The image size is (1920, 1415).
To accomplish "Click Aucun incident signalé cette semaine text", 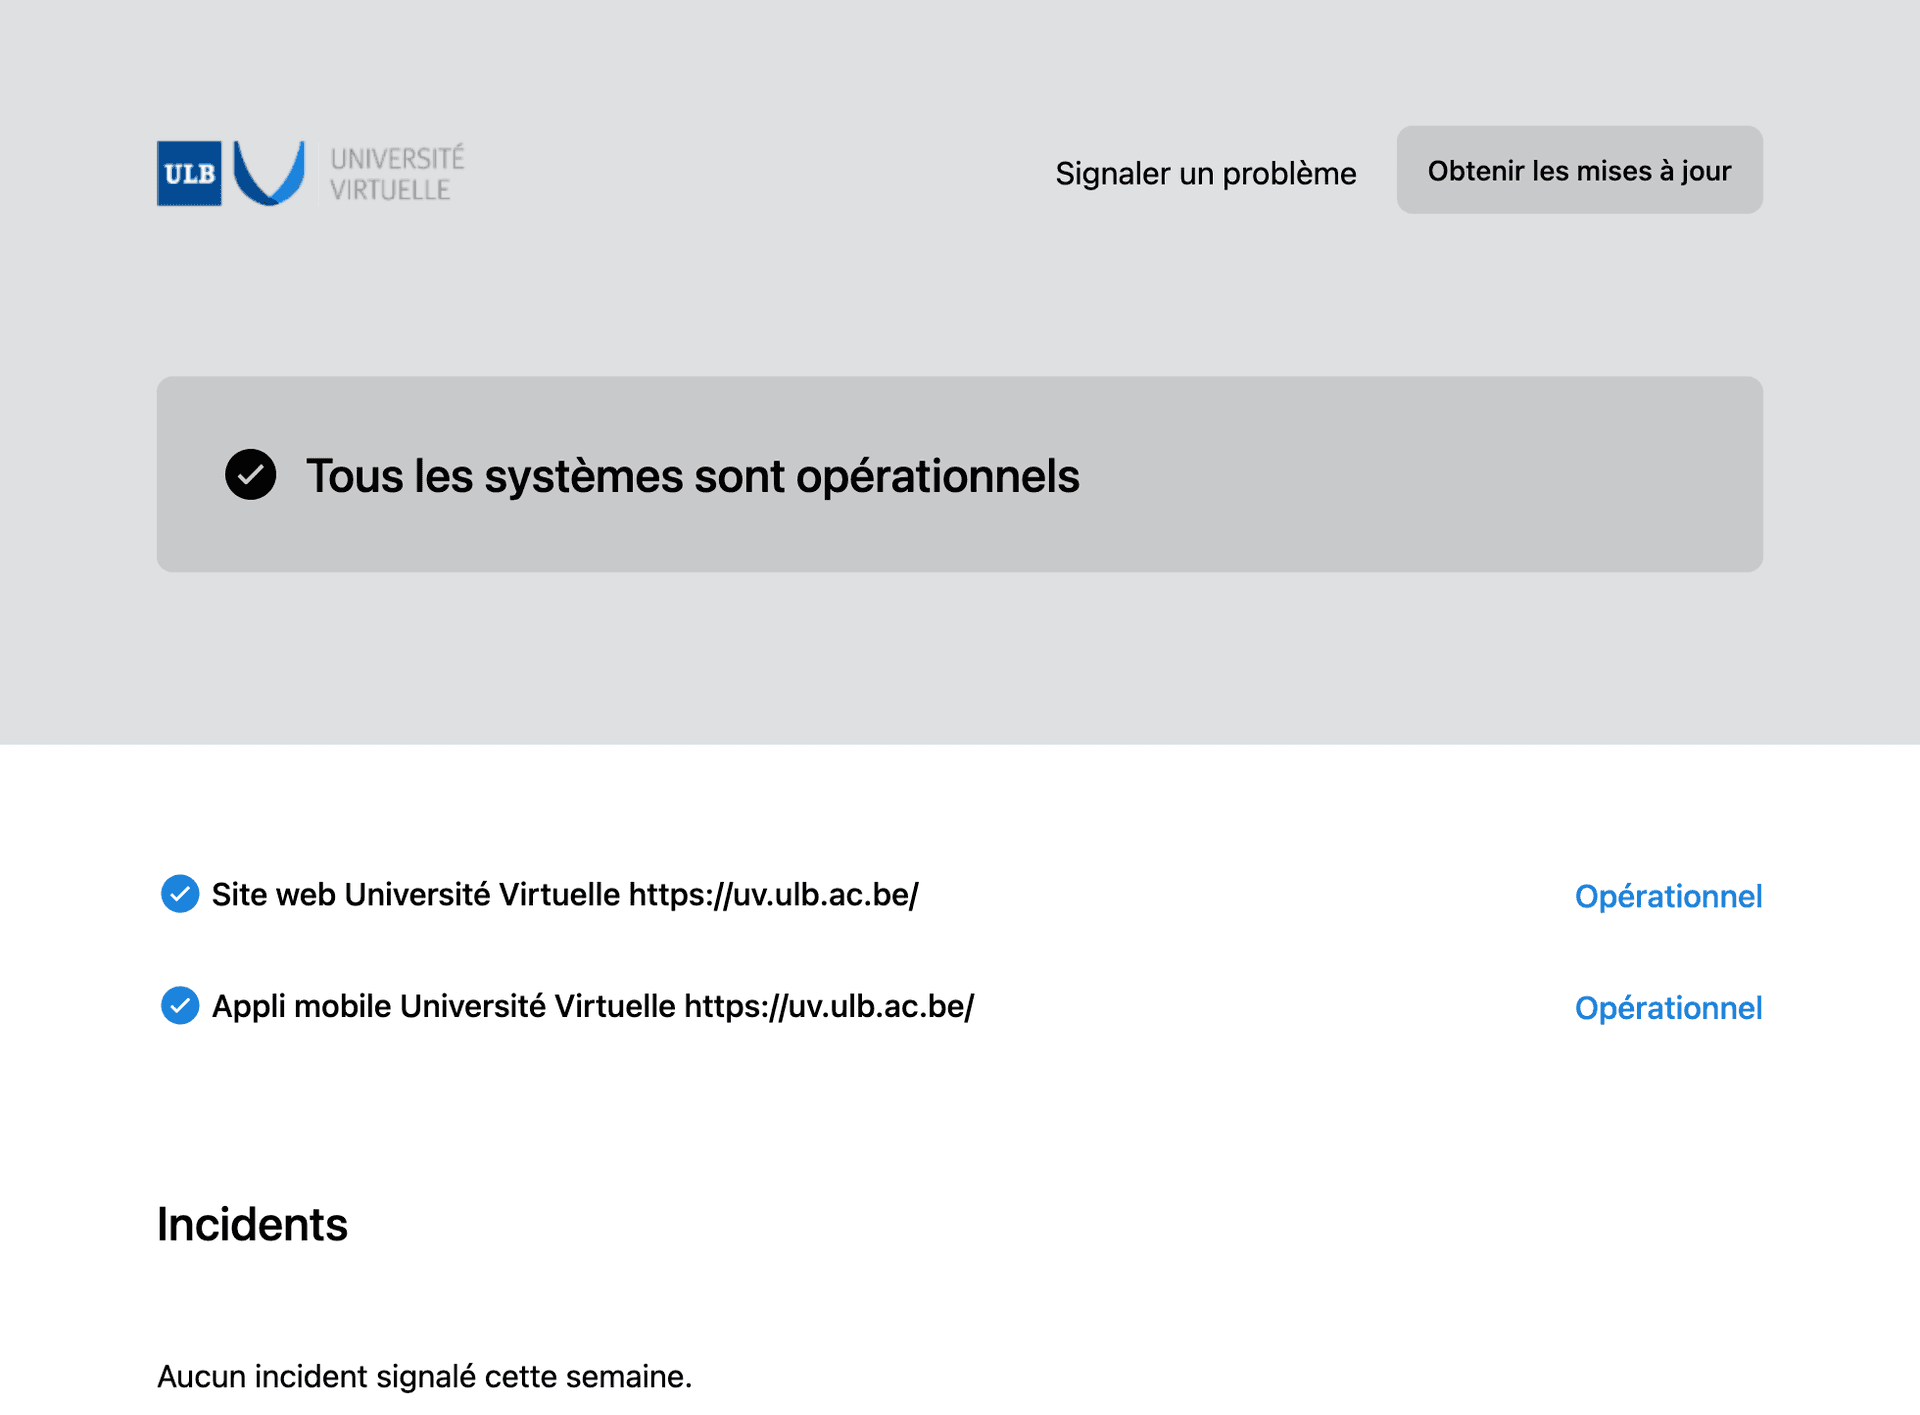I will (x=424, y=1376).
